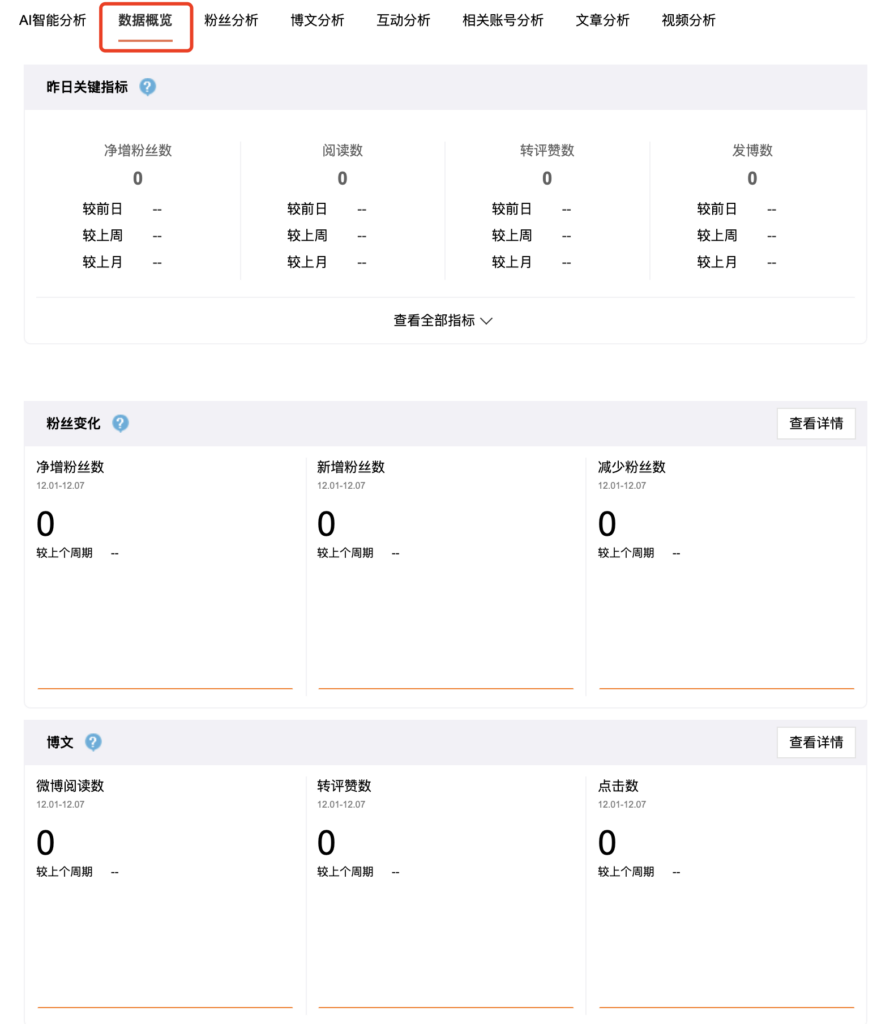Open 博文分析 tab
The height and width of the screenshot is (1024, 873).
[x=317, y=20]
